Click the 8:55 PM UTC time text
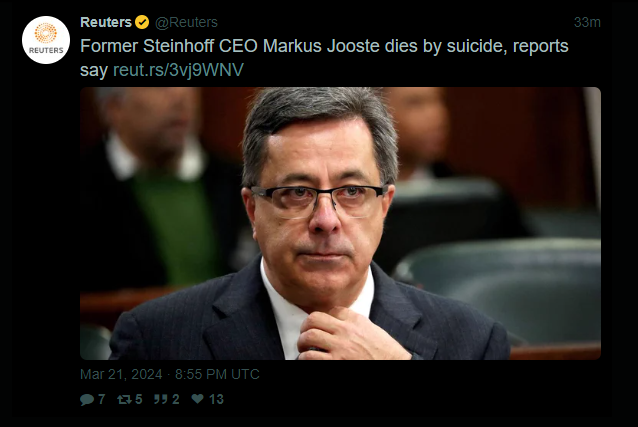638x427 pixels. pyautogui.click(x=217, y=374)
